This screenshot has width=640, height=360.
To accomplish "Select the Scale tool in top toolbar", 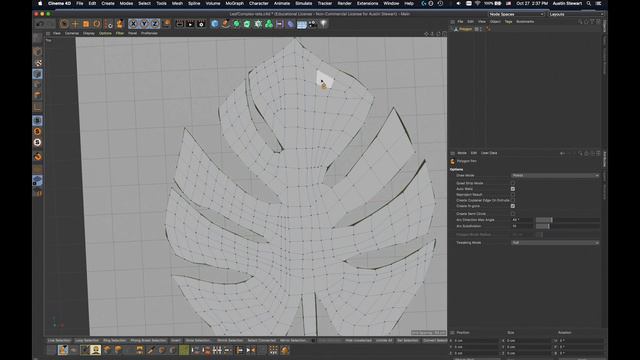I will [x=86, y=24].
